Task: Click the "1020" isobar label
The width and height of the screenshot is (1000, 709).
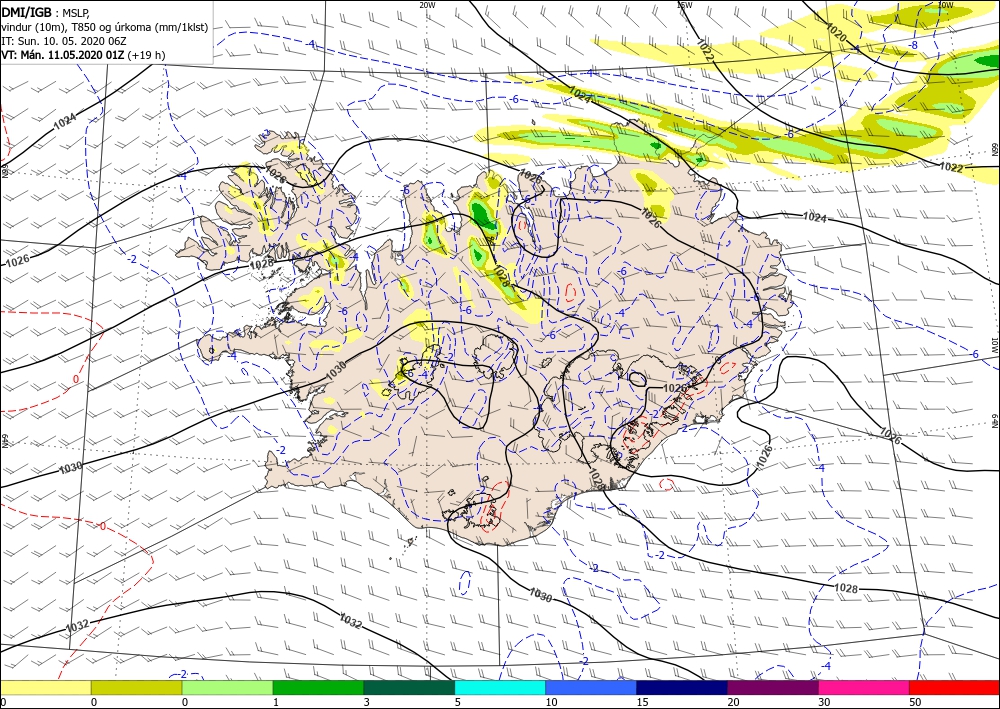Action: 835,33
